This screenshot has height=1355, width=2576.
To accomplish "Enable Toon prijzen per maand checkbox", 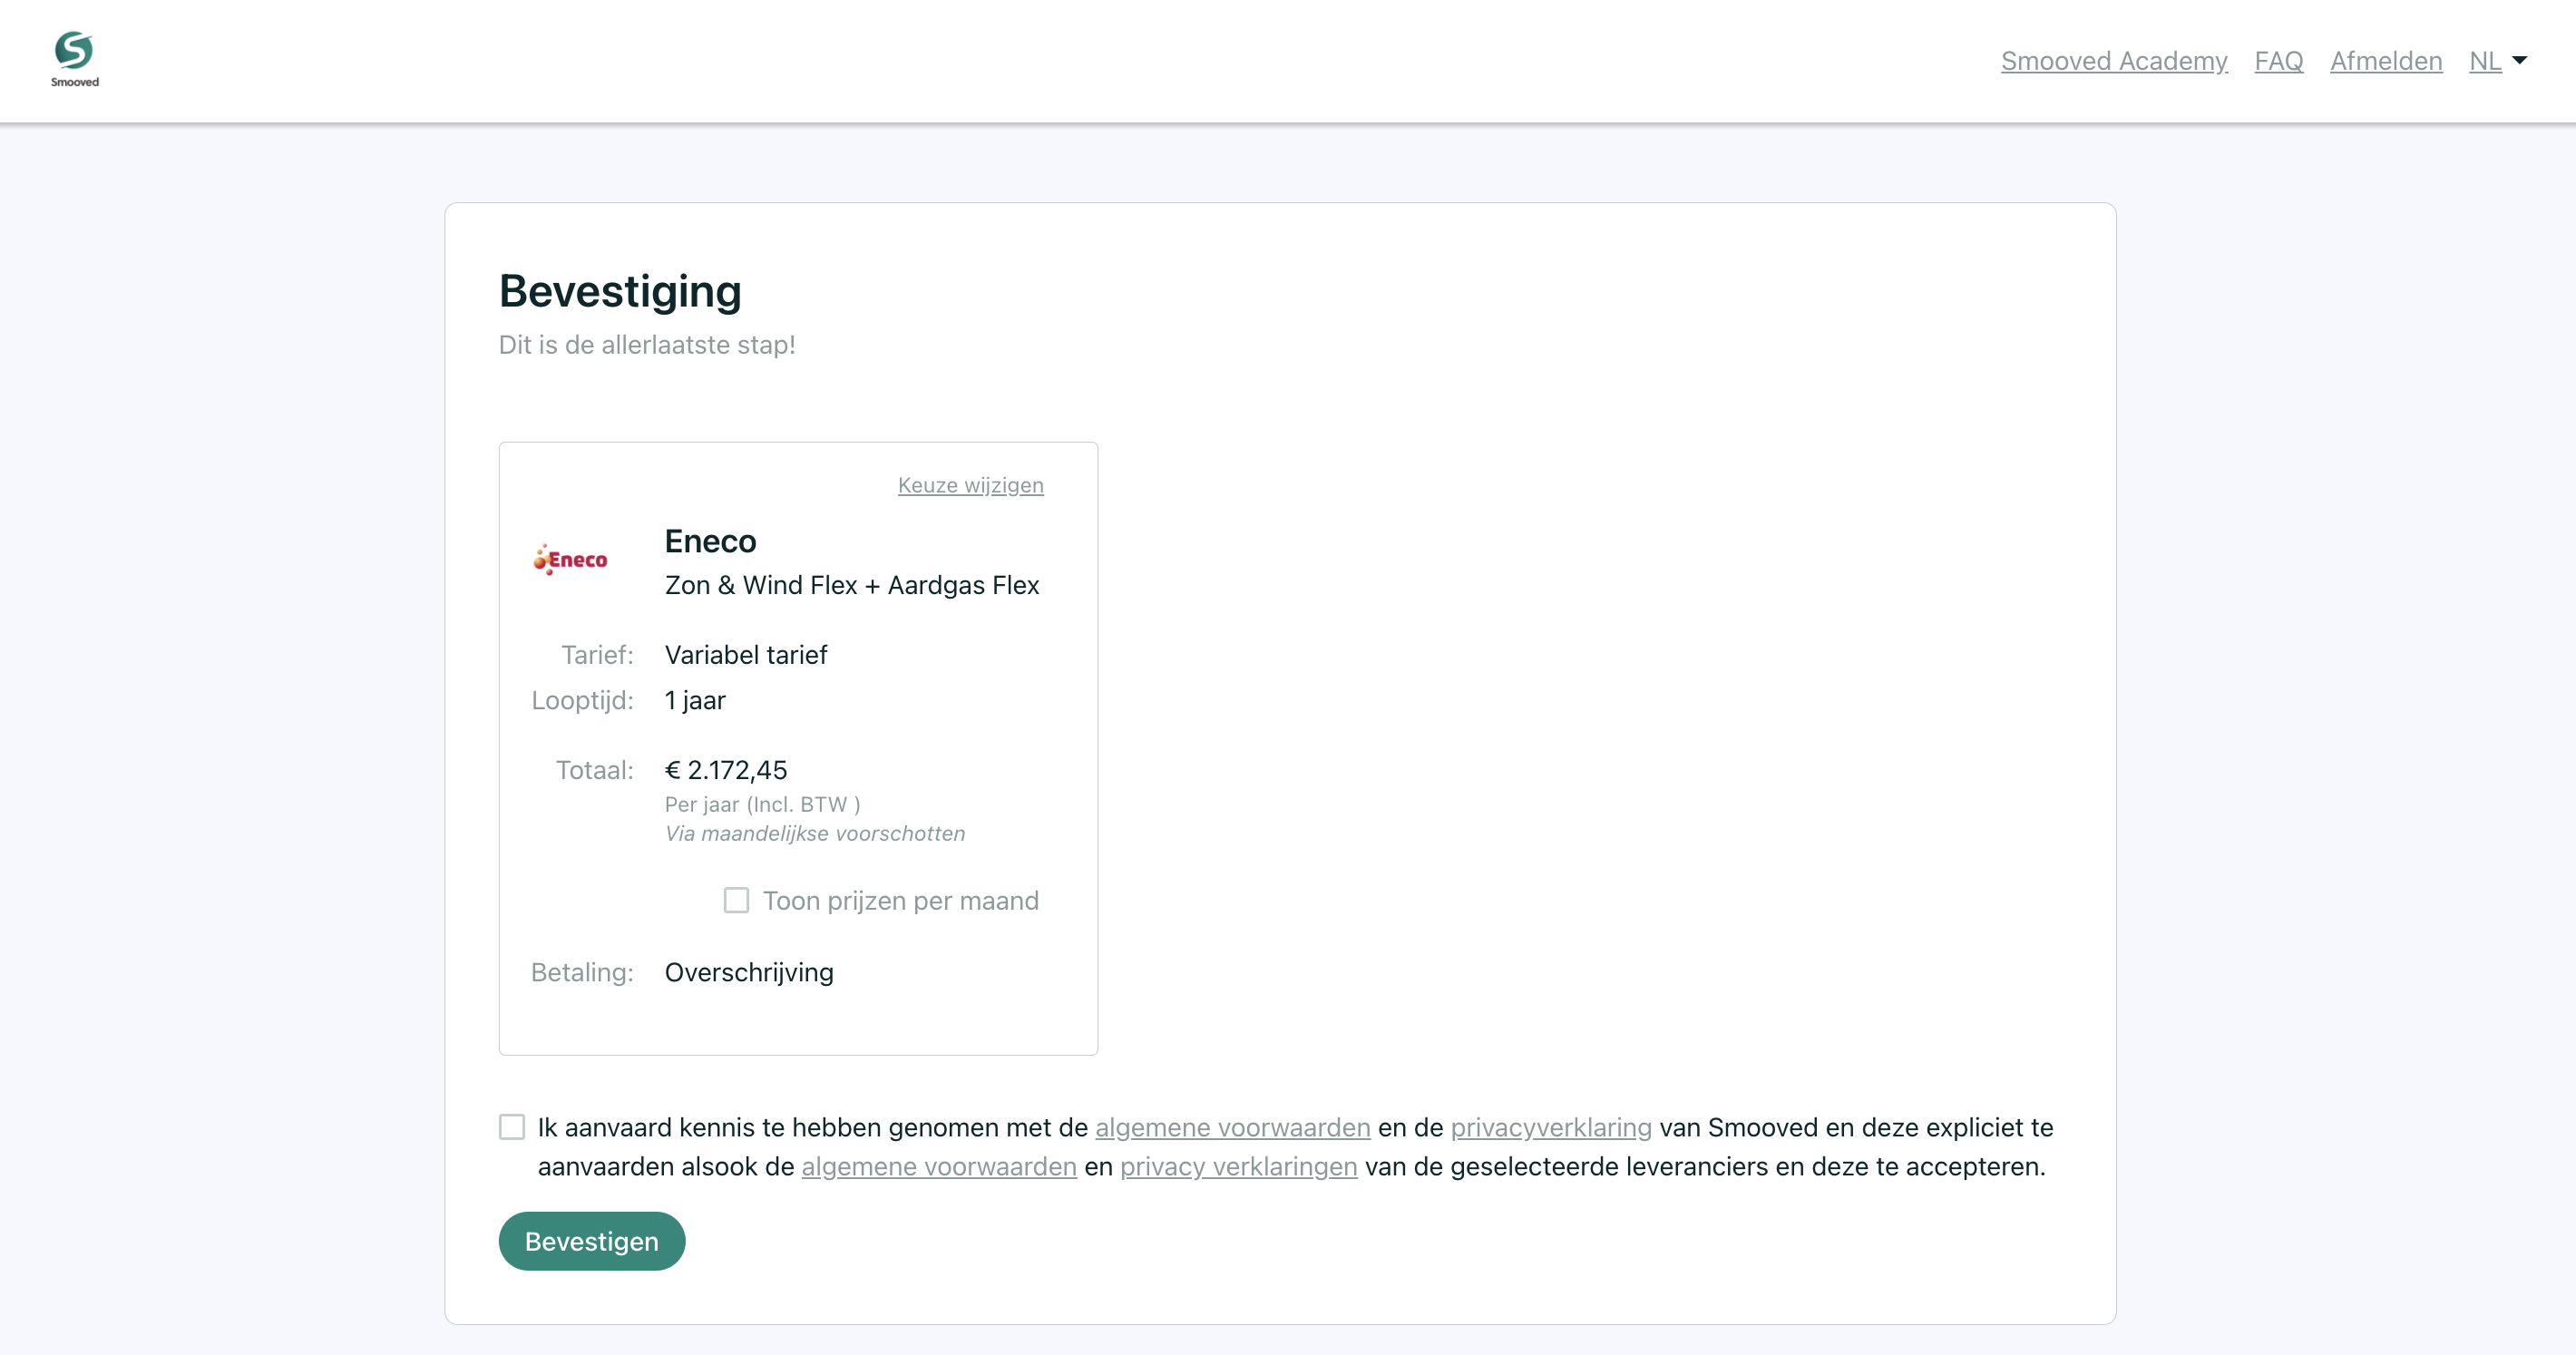I will 736,900.
